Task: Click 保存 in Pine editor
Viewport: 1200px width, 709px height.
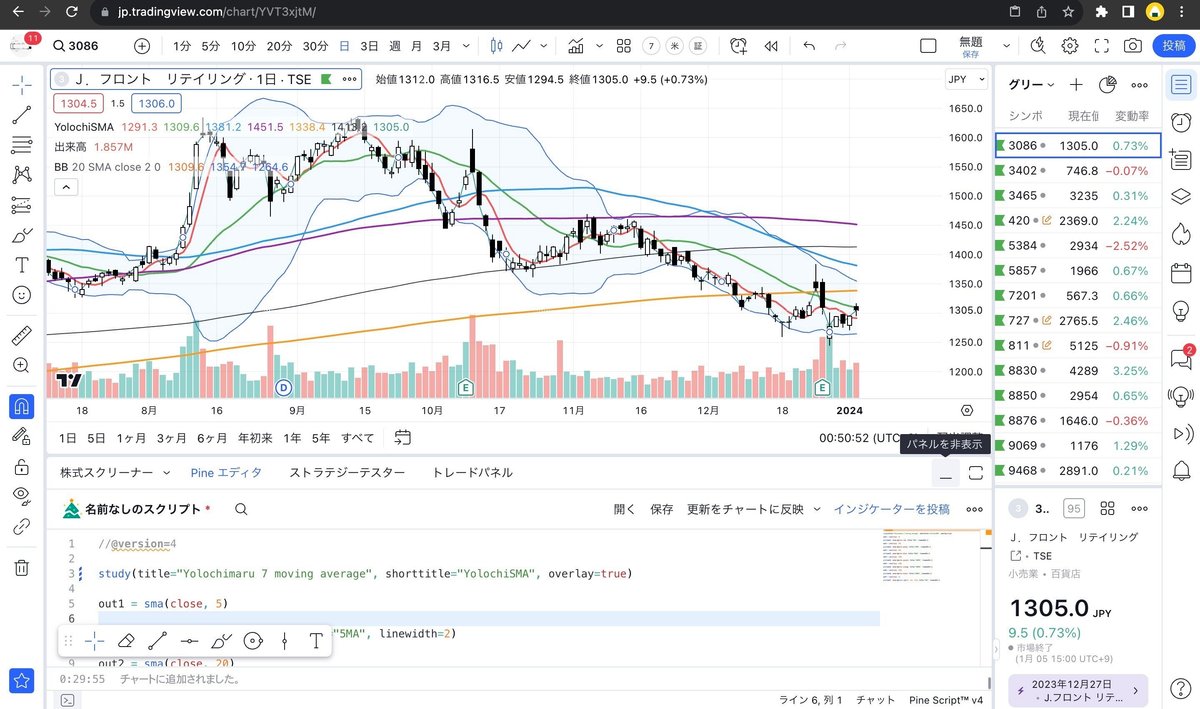Action: (662, 509)
